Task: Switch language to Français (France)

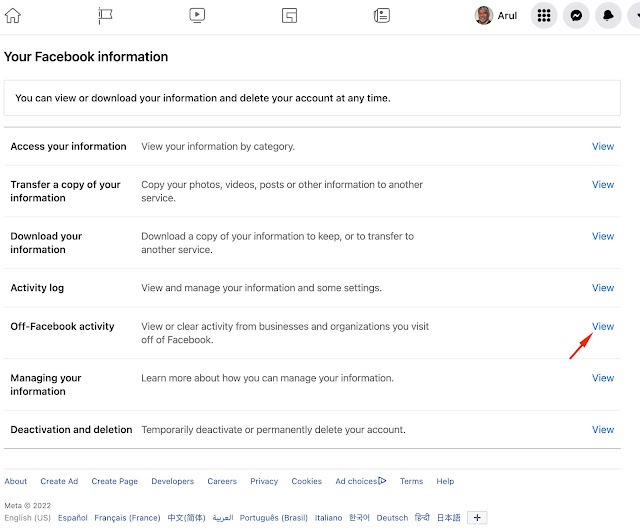Action: (x=127, y=518)
